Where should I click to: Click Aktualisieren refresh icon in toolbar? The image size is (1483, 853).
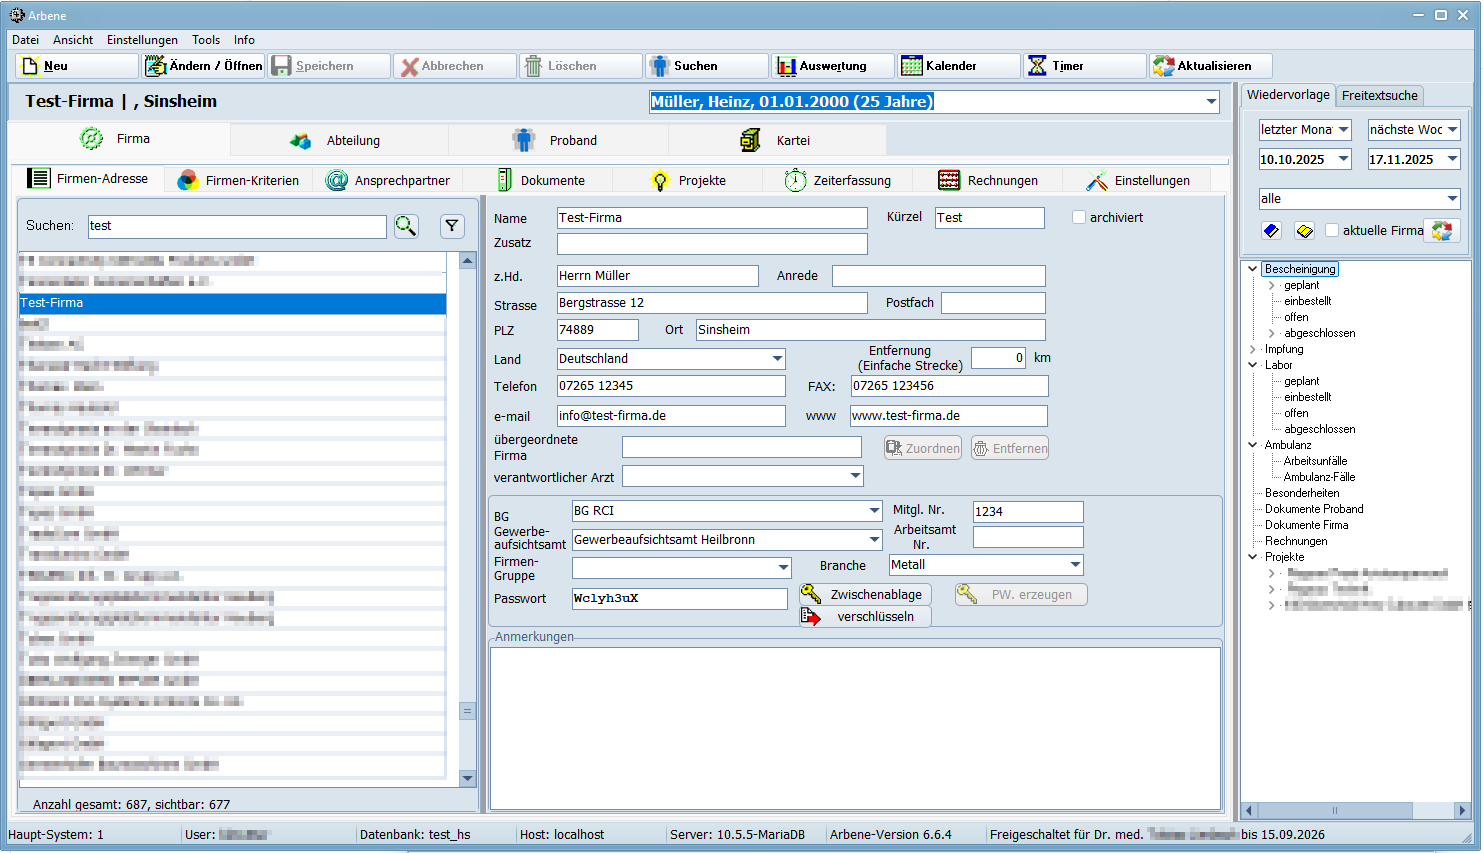coord(1163,66)
